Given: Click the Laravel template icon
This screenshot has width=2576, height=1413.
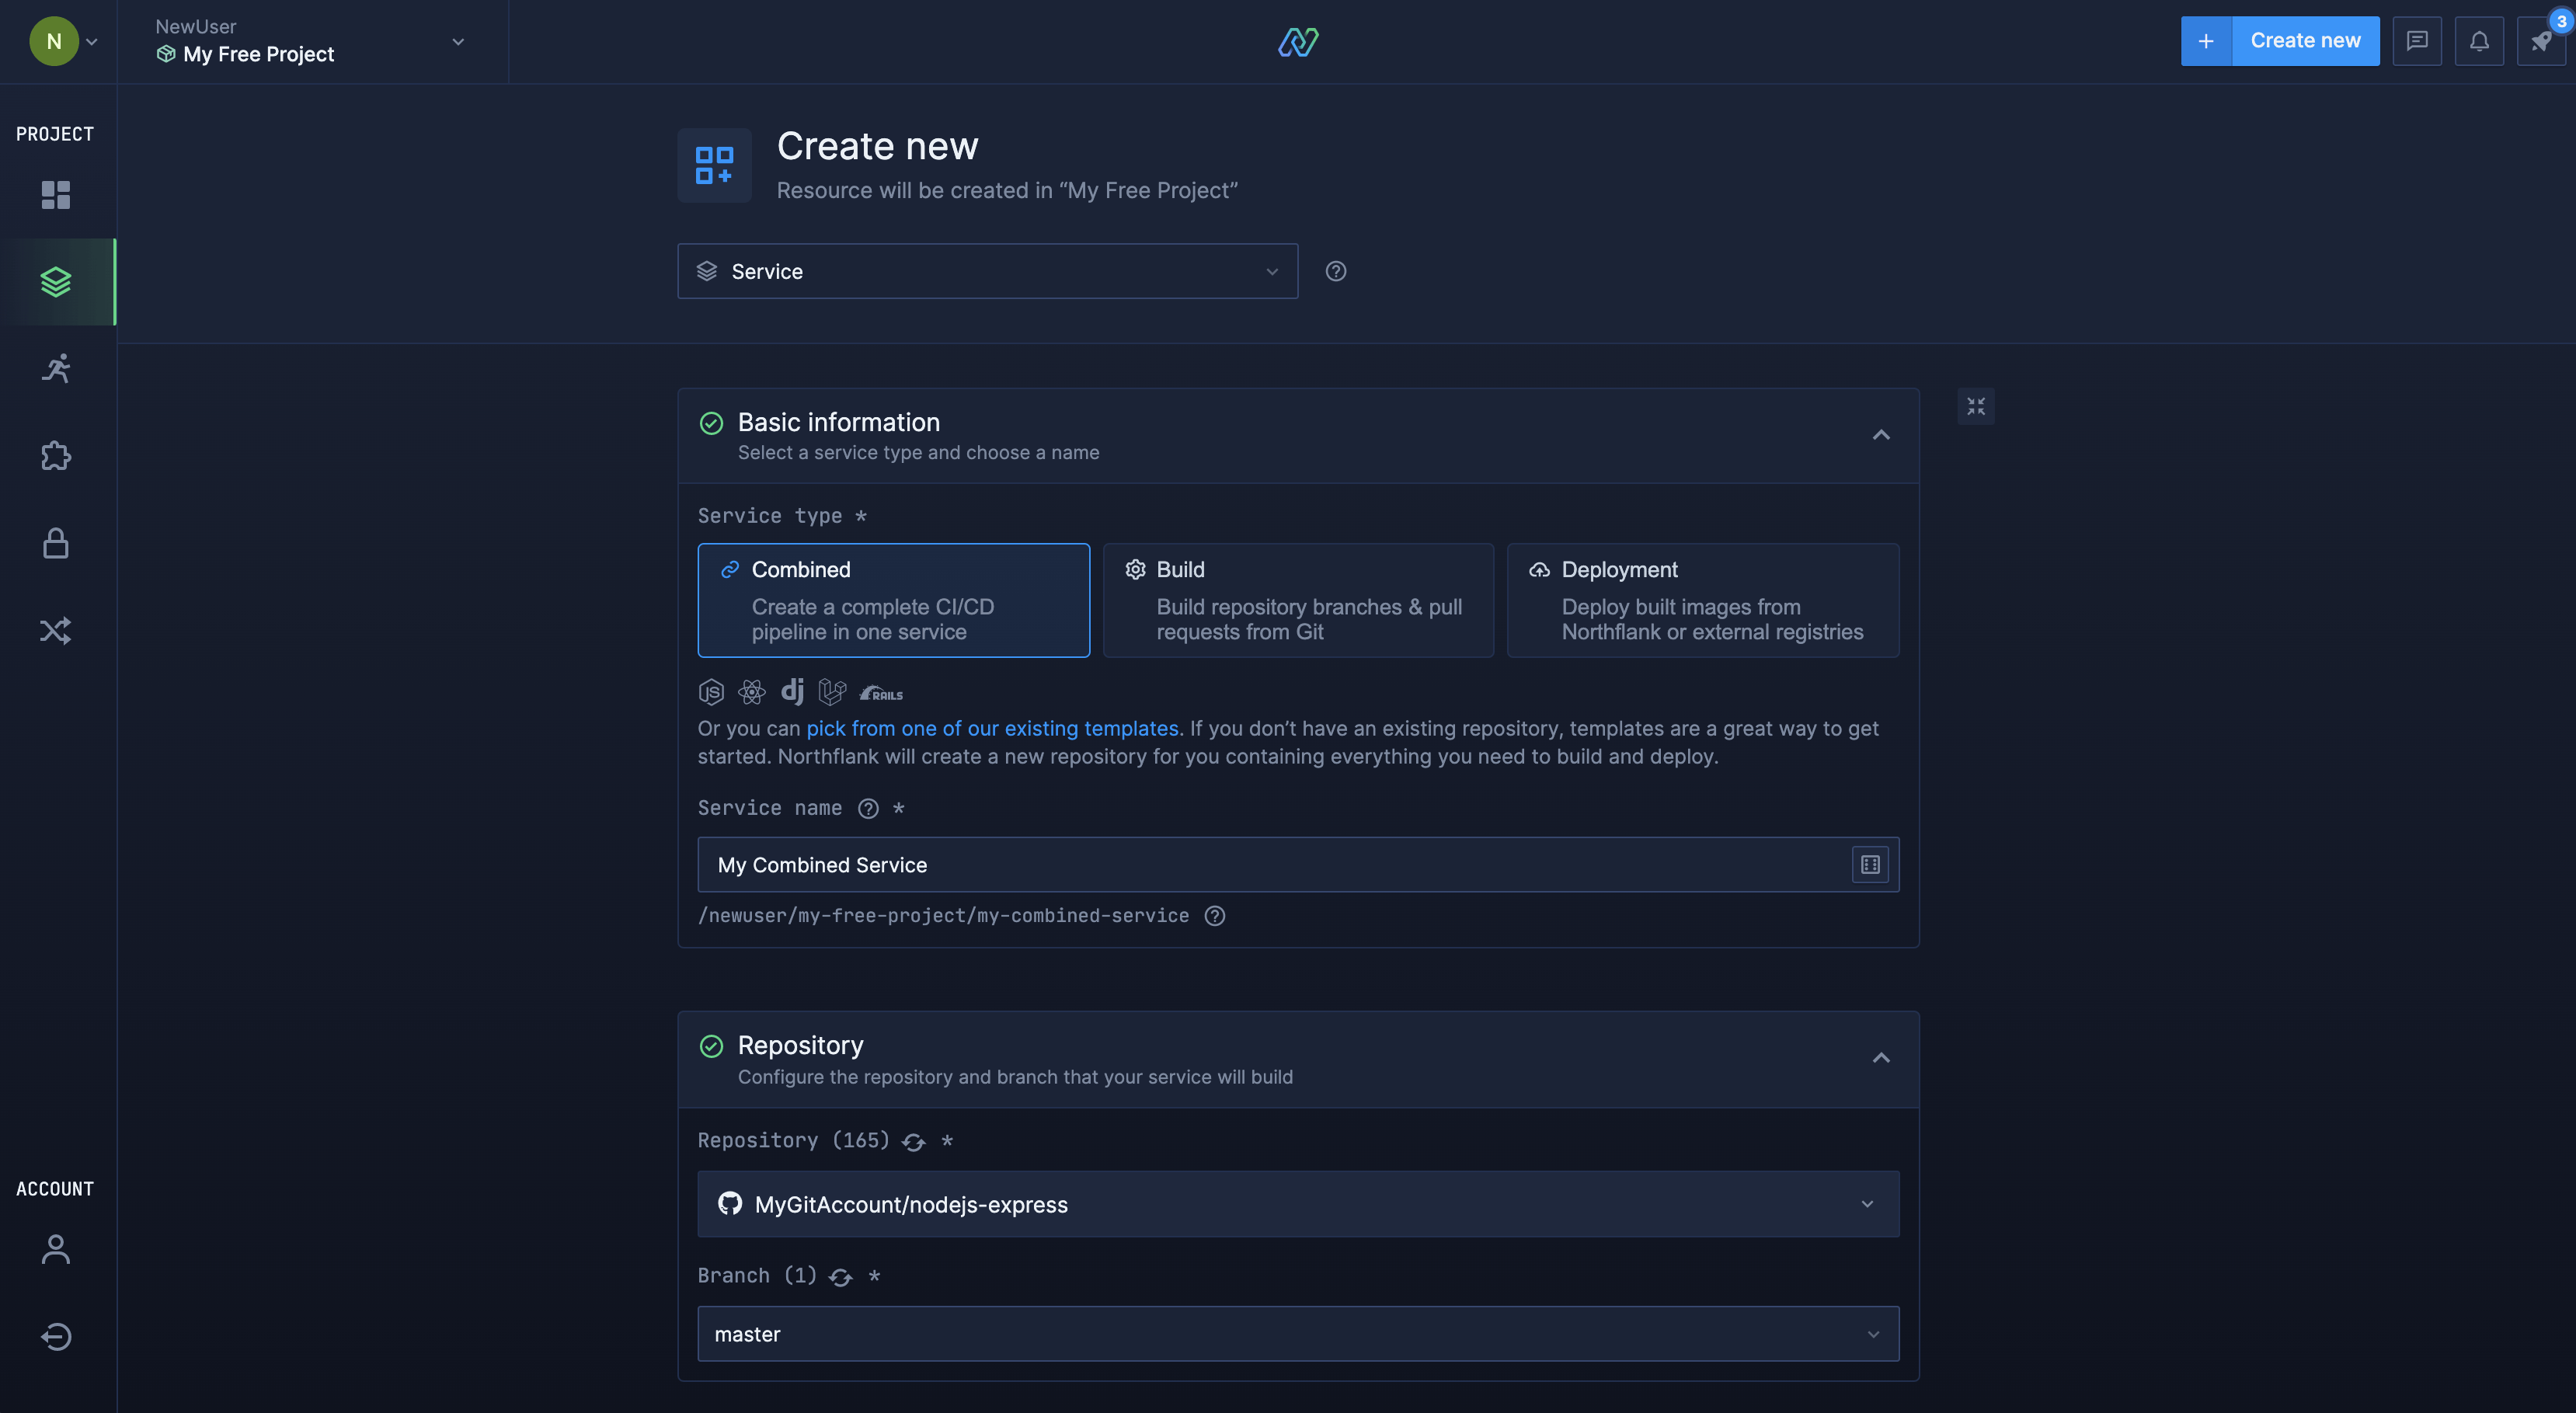Looking at the screenshot, I should [832, 691].
